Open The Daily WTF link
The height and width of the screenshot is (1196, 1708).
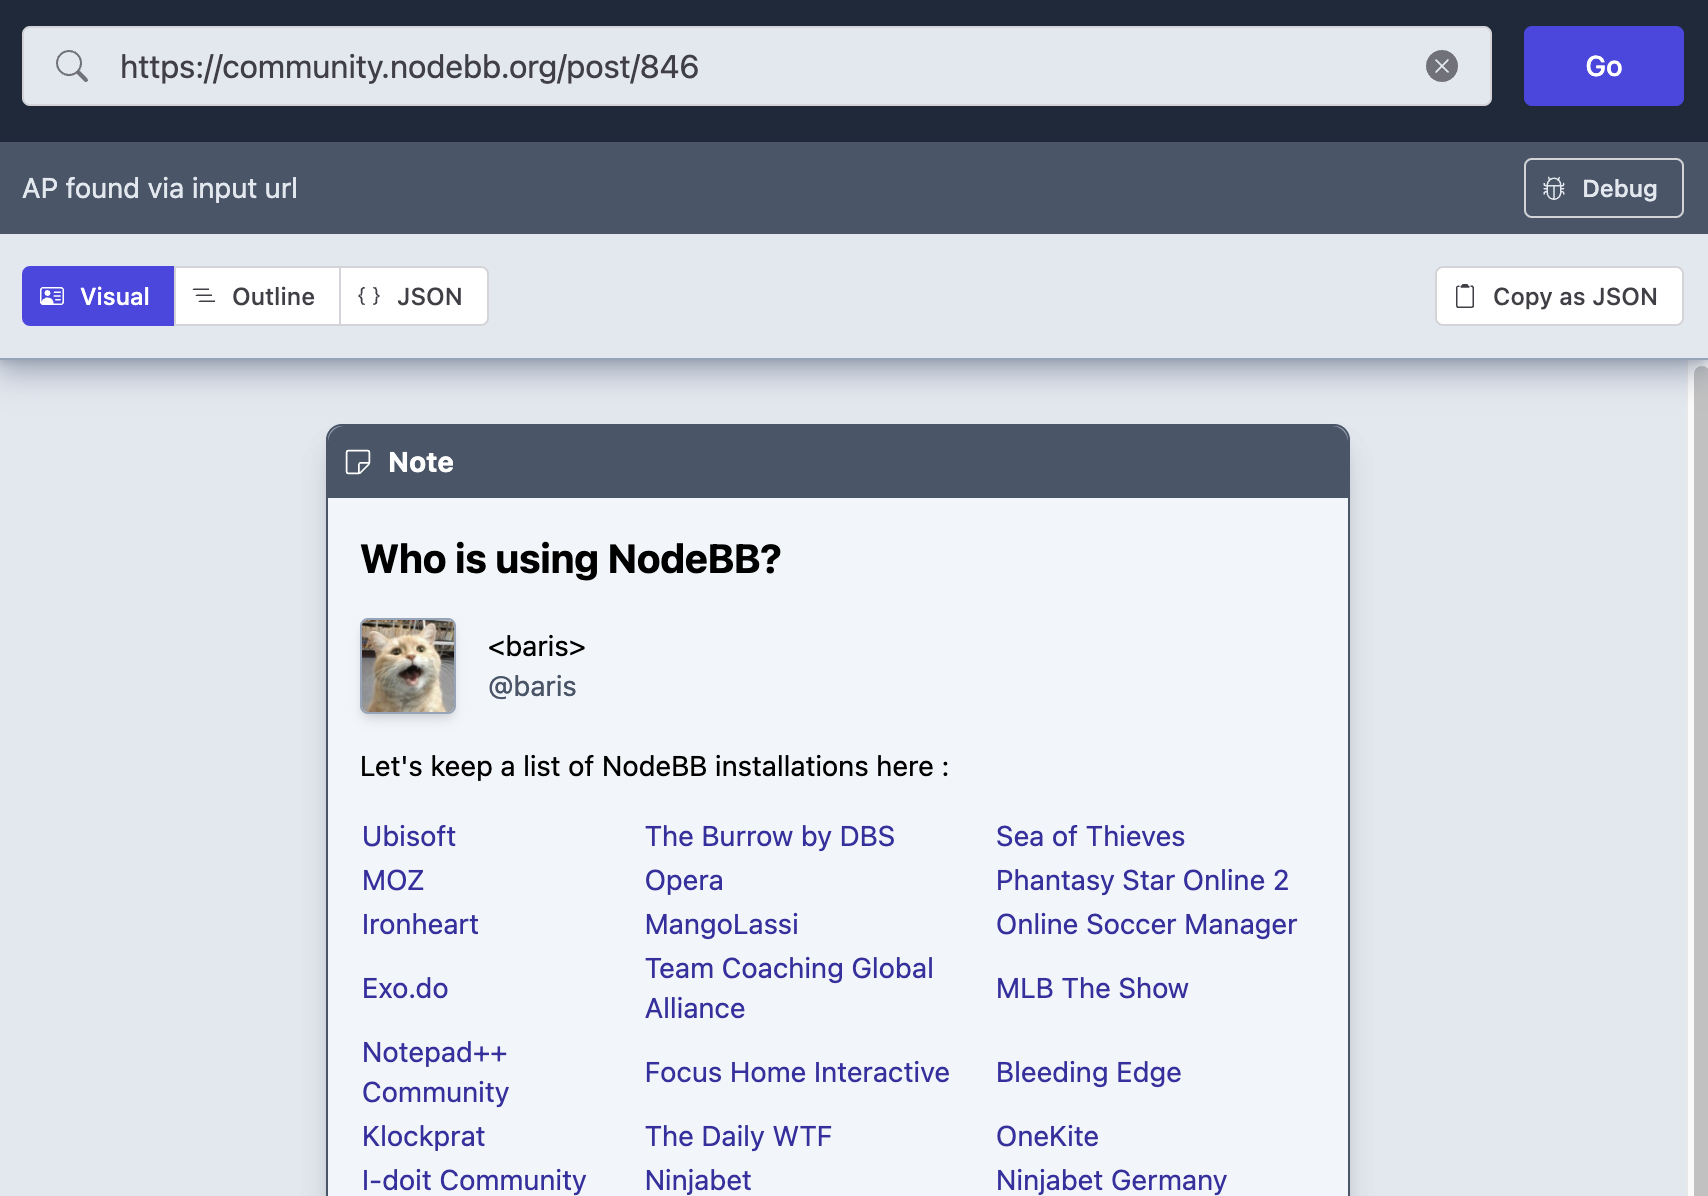tap(738, 1136)
